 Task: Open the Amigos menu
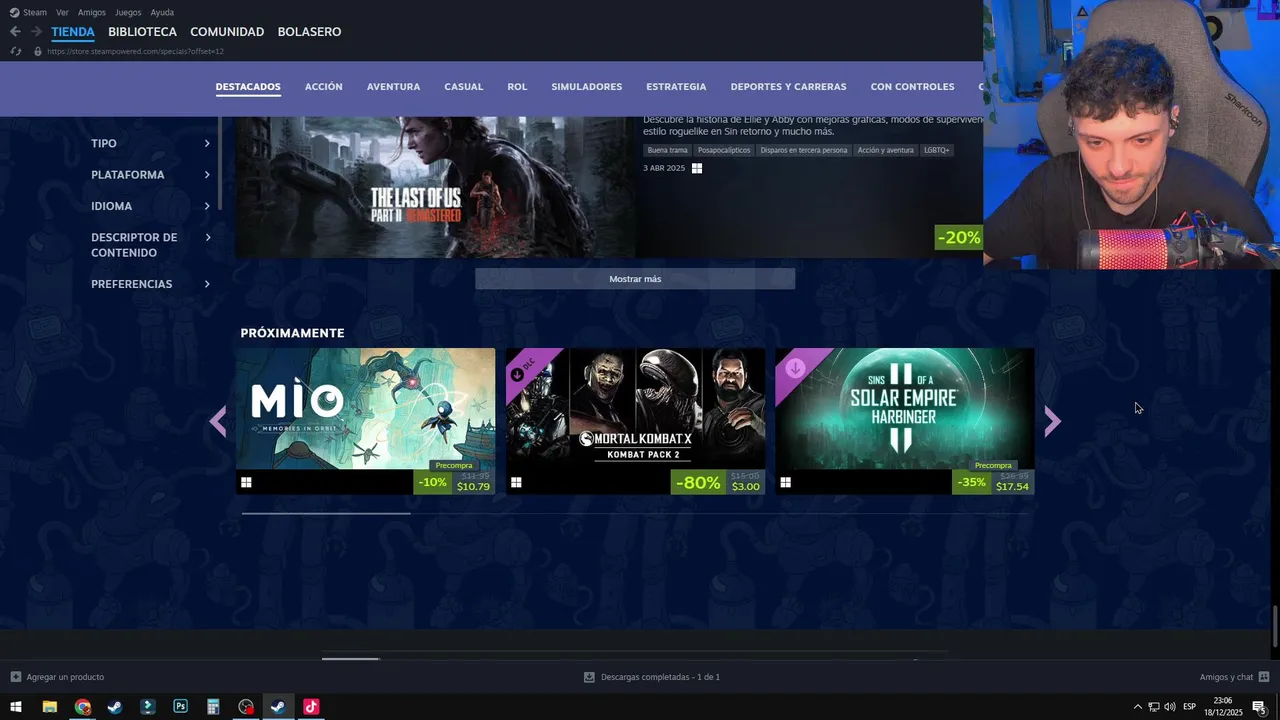(92, 12)
